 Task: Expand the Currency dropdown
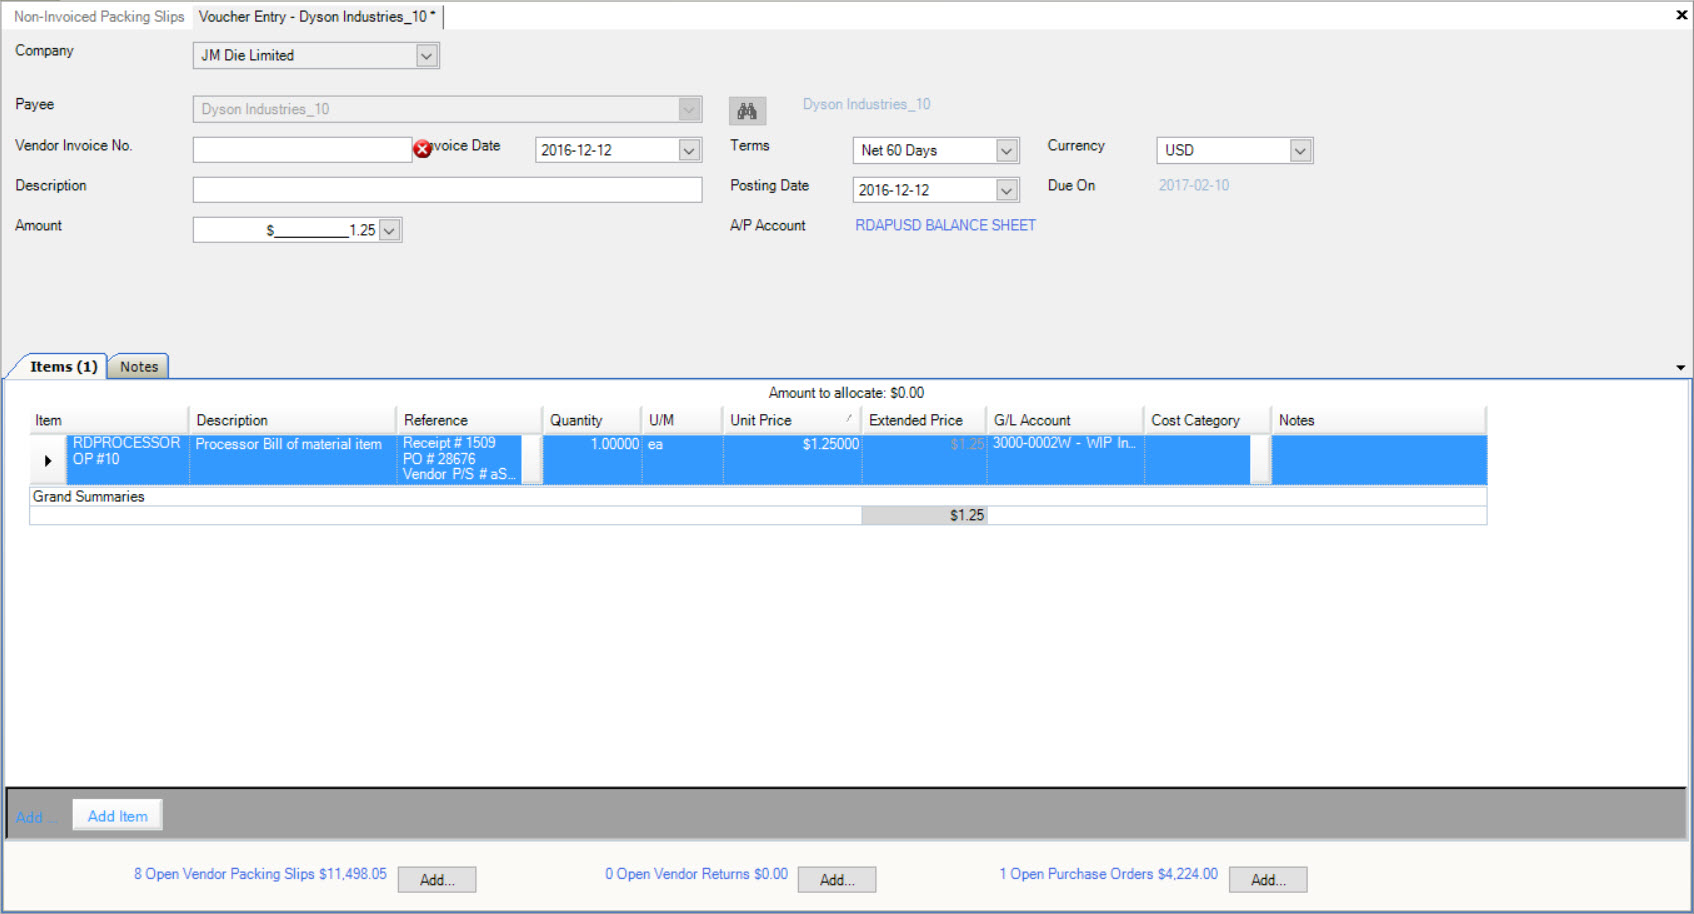point(1300,151)
